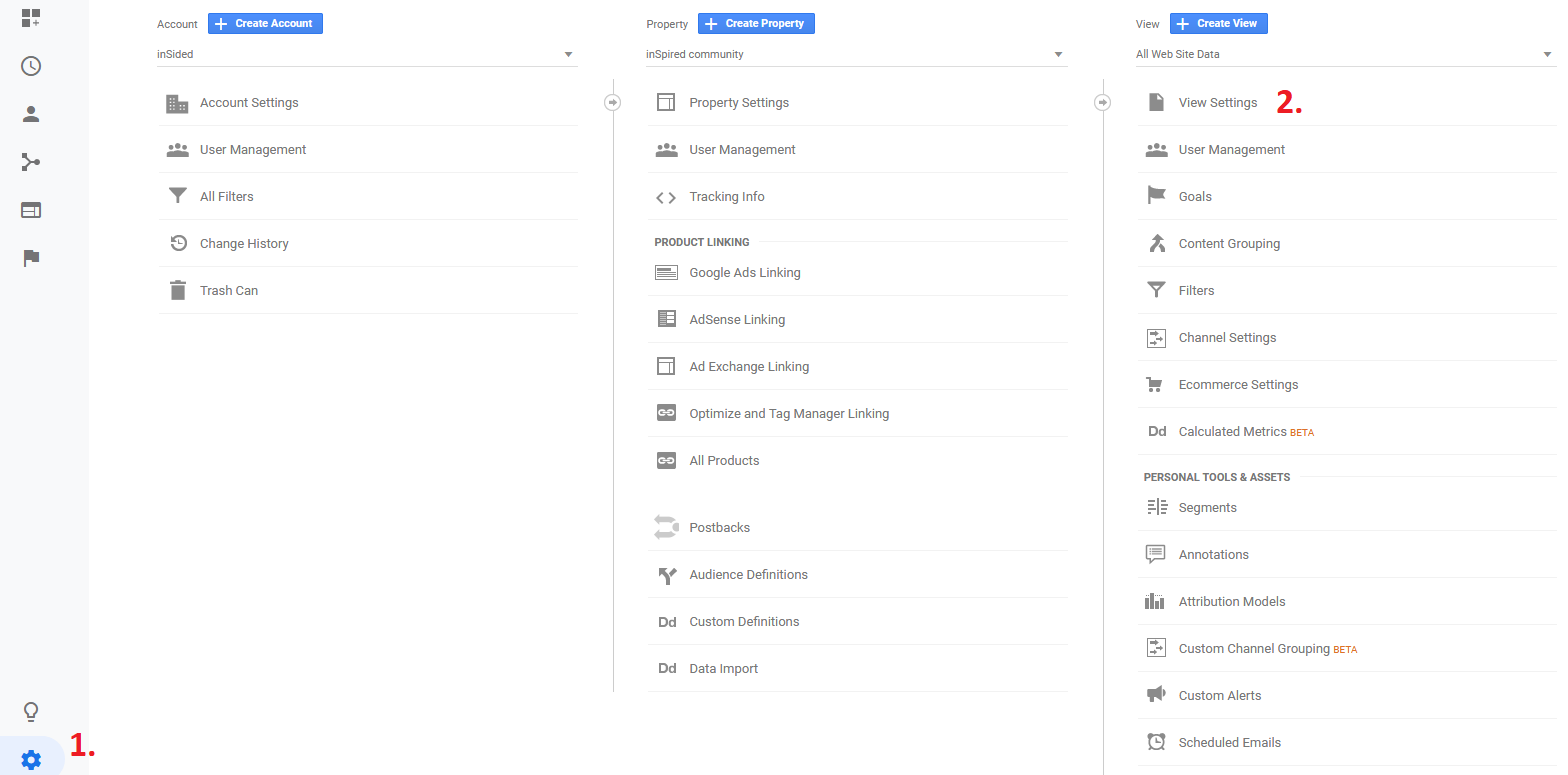Viewport: 1568px width, 775px height.
Task: Open Conversions flag icon in sidebar
Action: pos(31,258)
